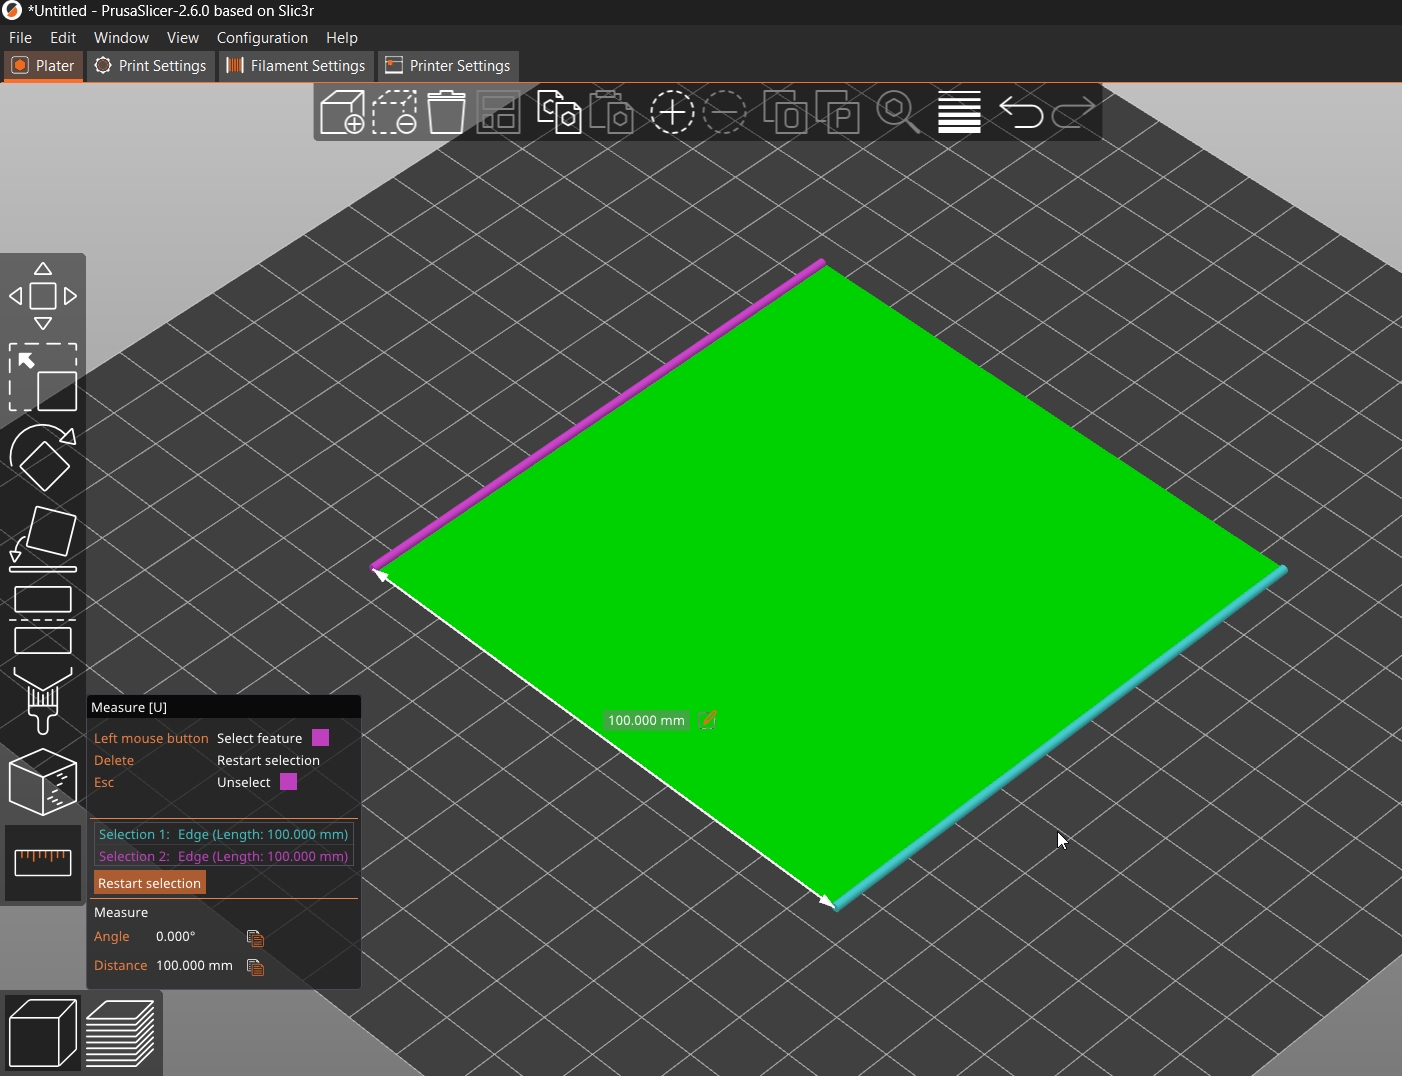Image resolution: width=1402 pixels, height=1076 pixels.
Task: Open the variable layer height tool
Action: pos(959,112)
